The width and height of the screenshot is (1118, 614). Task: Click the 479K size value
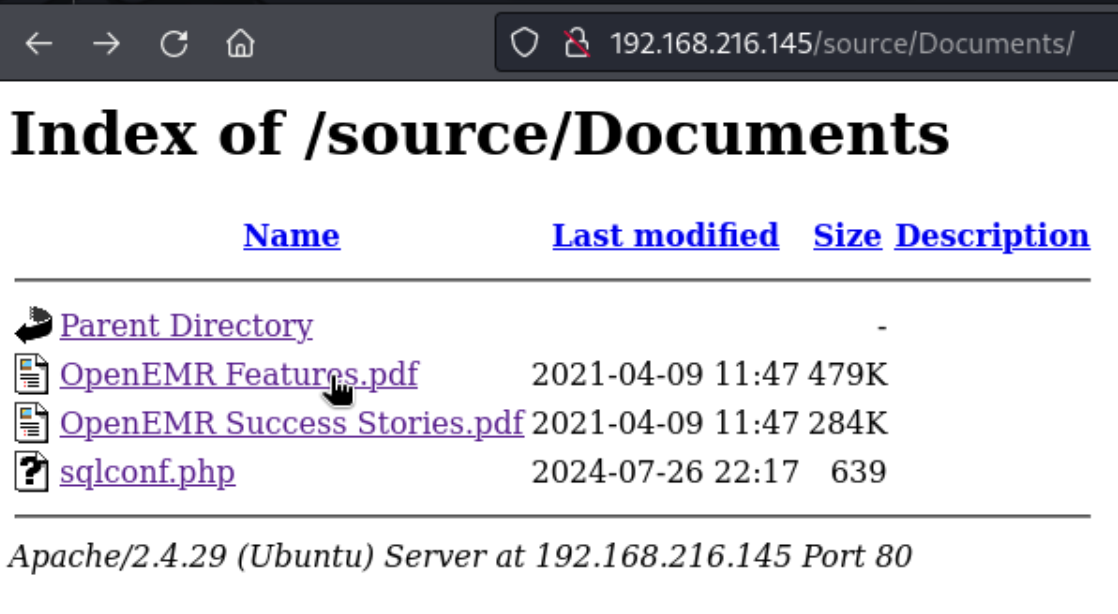coord(848,374)
